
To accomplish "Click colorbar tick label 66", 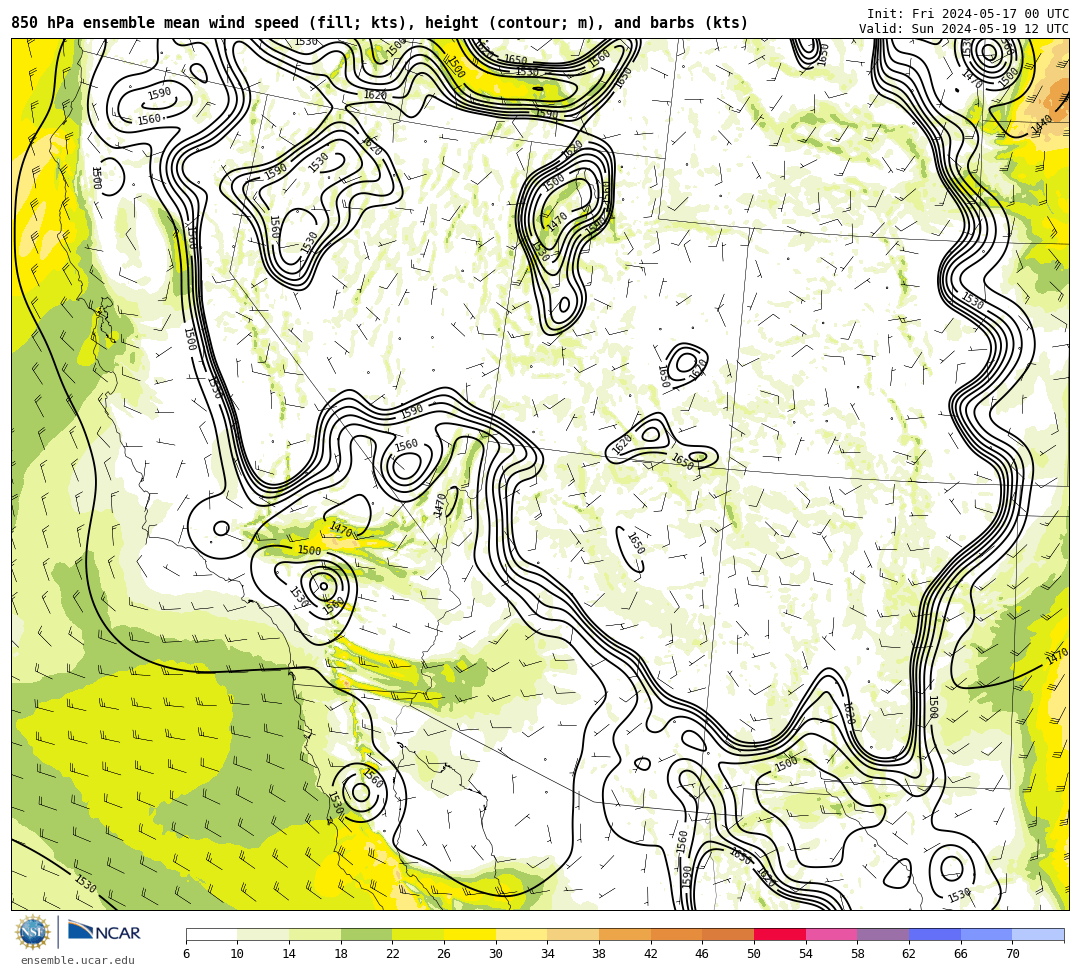I will click(961, 954).
